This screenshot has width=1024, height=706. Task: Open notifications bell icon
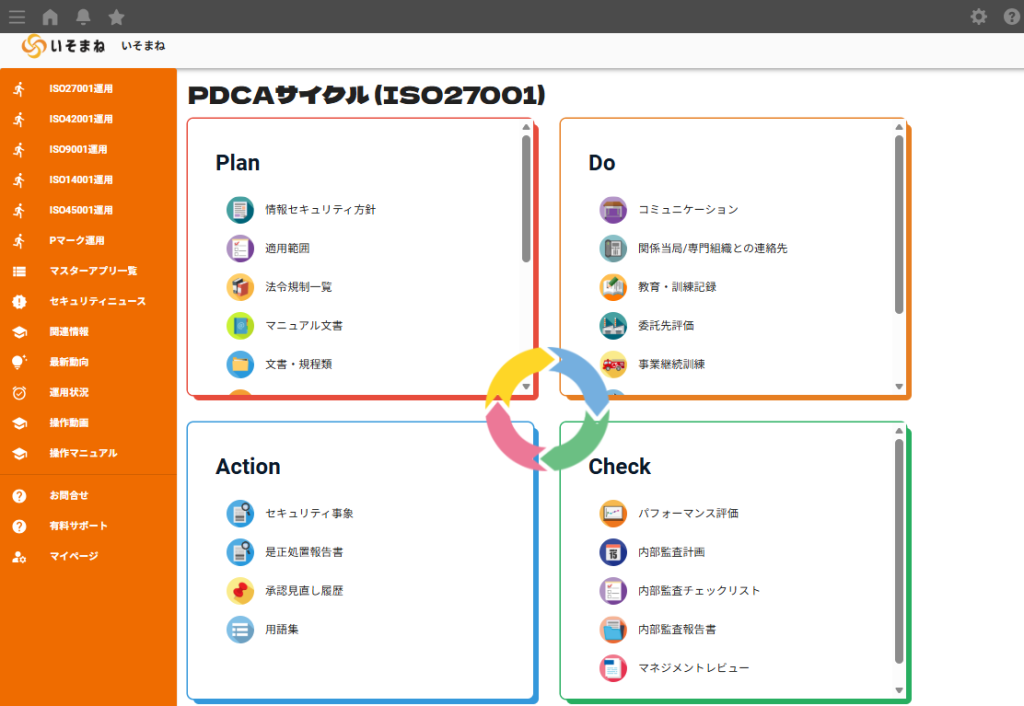(83, 16)
